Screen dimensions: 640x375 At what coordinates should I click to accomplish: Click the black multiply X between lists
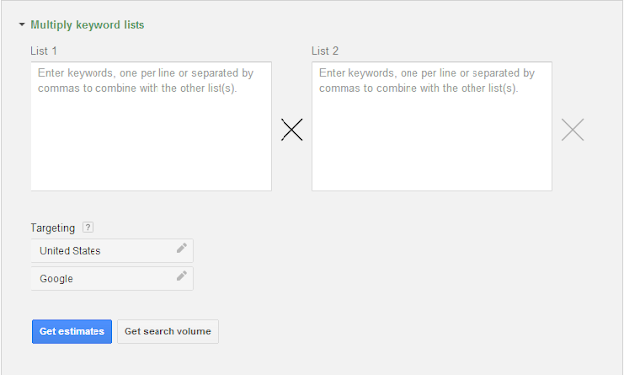292,130
